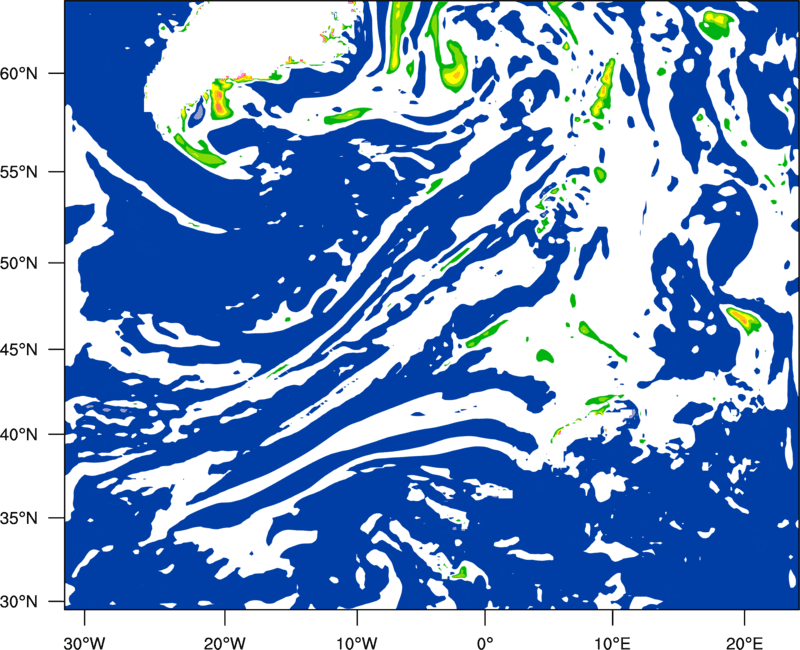Click the 50°N latitude label
Image resolution: width=800 pixels, height=650 pixels.
pyautogui.click(x=19, y=263)
